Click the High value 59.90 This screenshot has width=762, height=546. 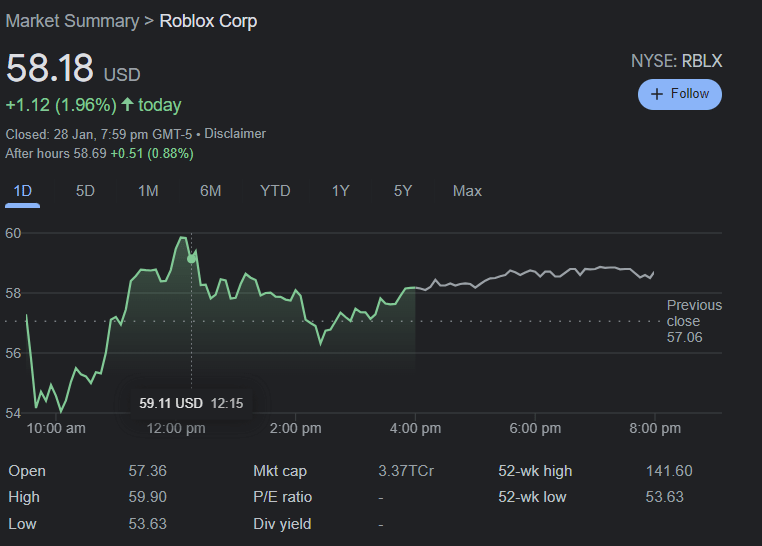pyautogui.click(x=147, y=497)
